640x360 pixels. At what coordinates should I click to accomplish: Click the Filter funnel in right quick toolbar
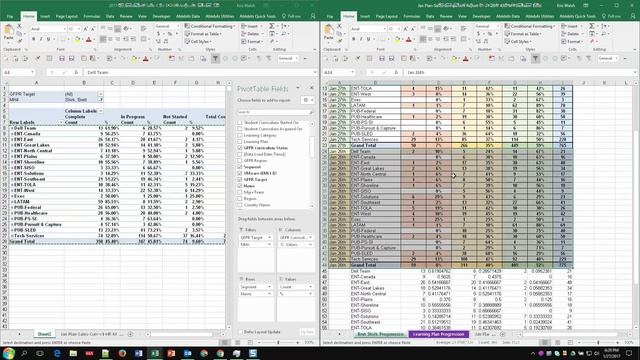(535, 59)
